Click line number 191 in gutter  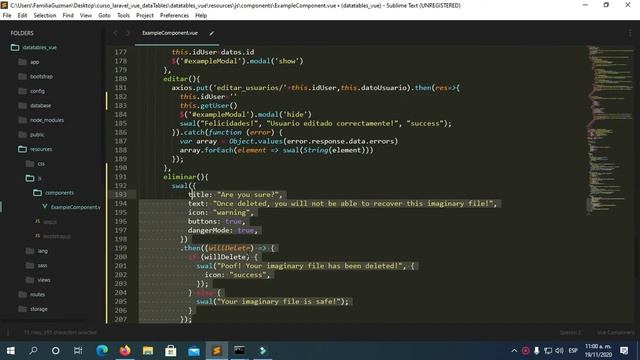tap(120, 177)
